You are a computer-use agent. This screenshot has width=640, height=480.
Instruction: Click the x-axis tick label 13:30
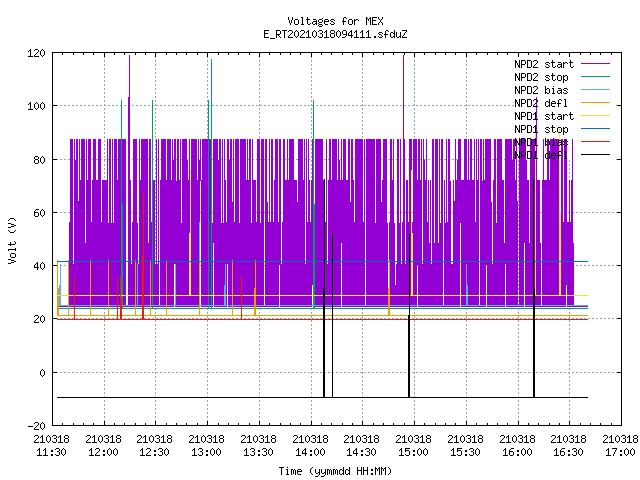pyautogui.click(x=258, y=452)
